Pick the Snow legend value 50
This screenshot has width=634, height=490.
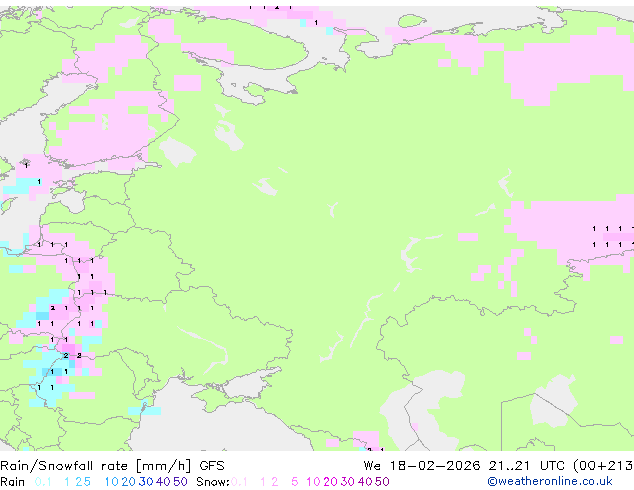click(383, 482)
